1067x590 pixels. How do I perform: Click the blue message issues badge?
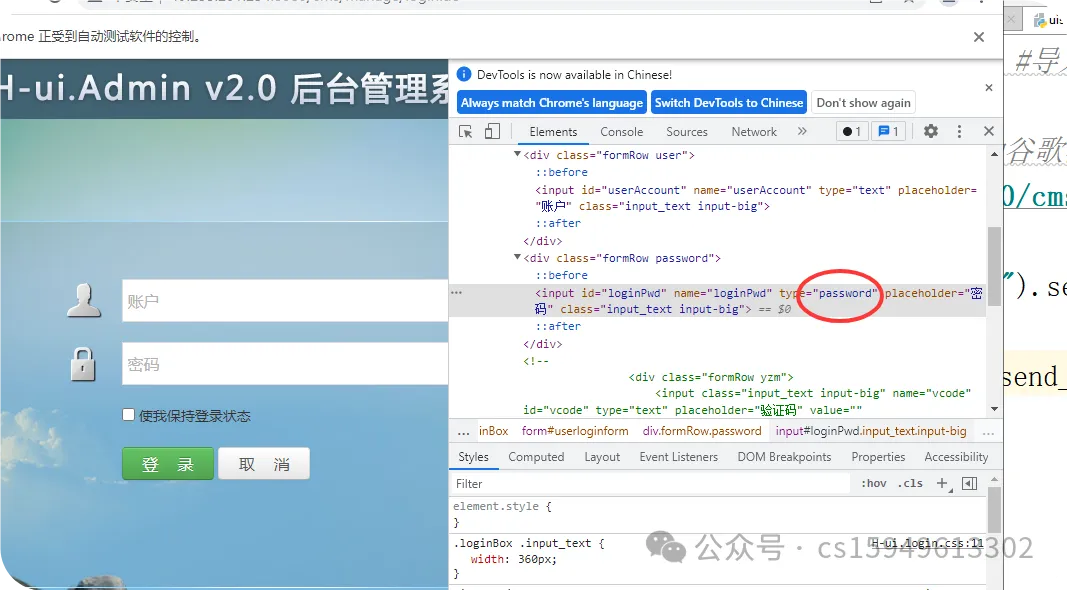pyautogui.click(x=888, y=131)
